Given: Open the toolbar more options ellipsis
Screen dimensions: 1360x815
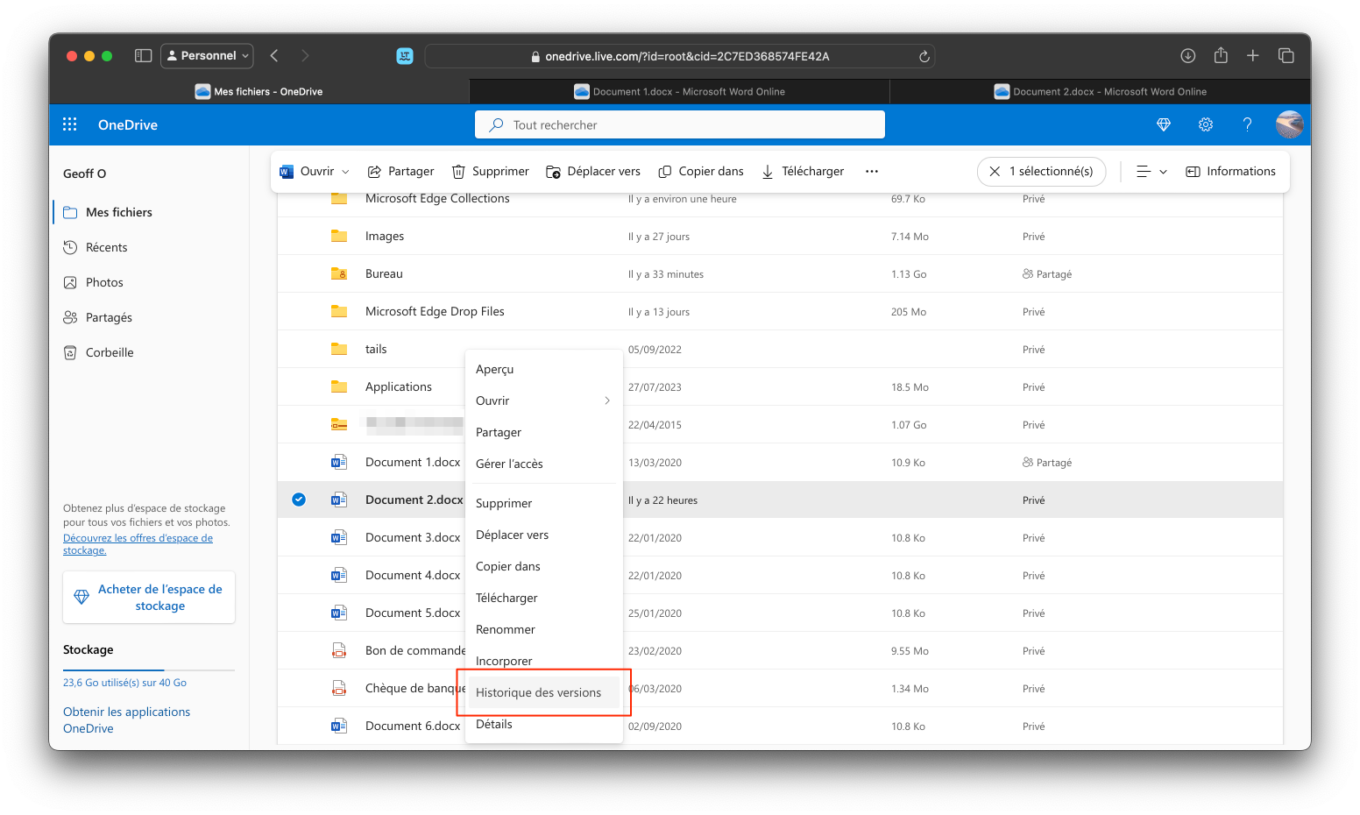Looking at the screenshot, I should click(x=872, y=172).
